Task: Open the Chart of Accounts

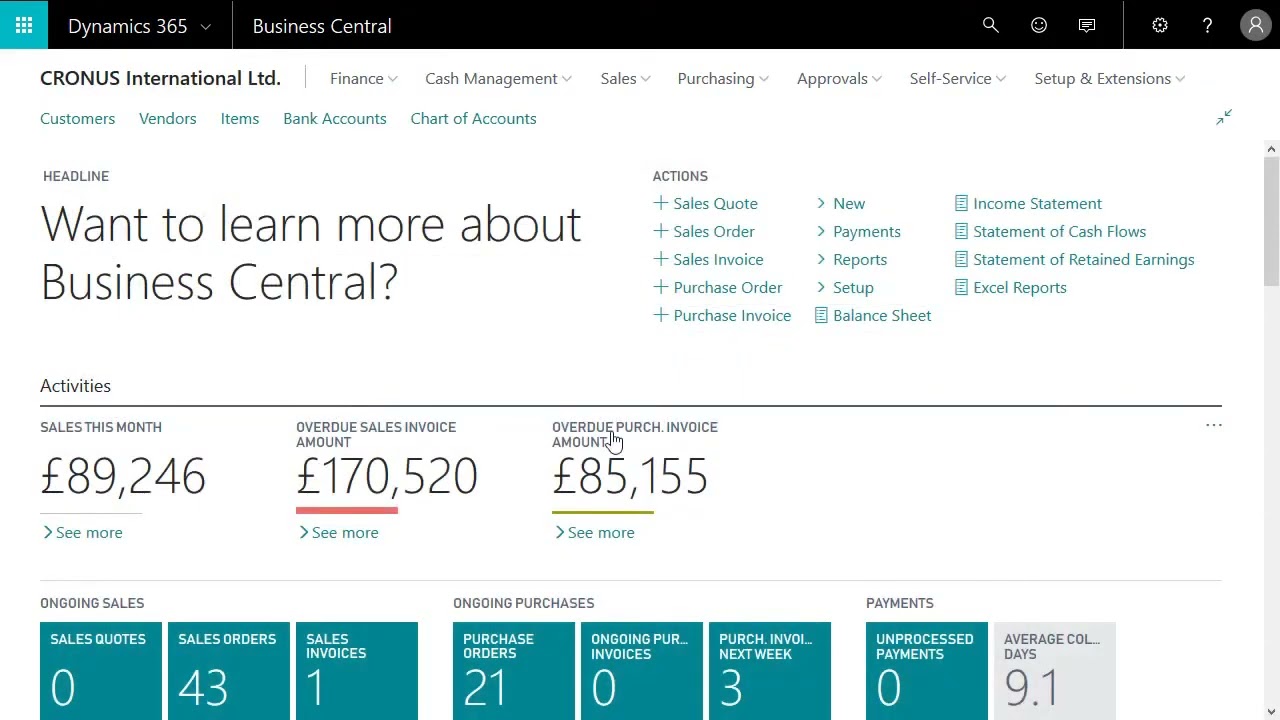Action: pos(473,118)
